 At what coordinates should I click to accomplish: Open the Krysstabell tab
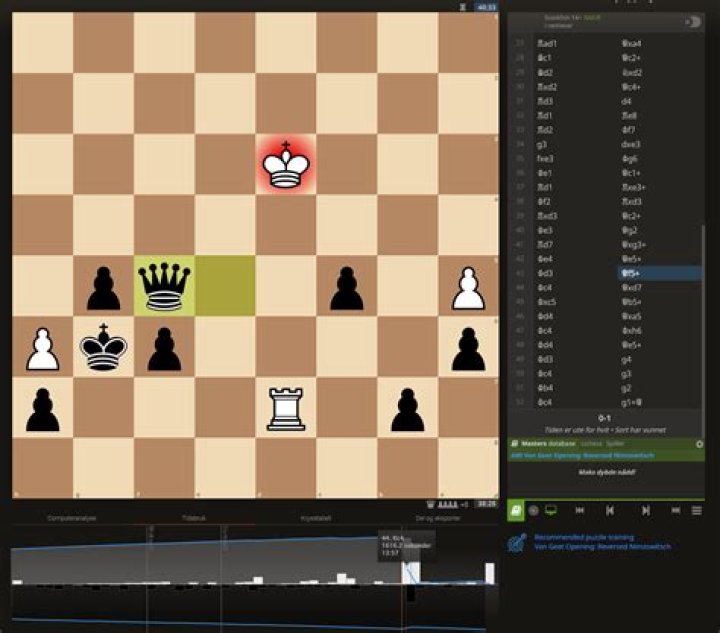coord(315,518)
